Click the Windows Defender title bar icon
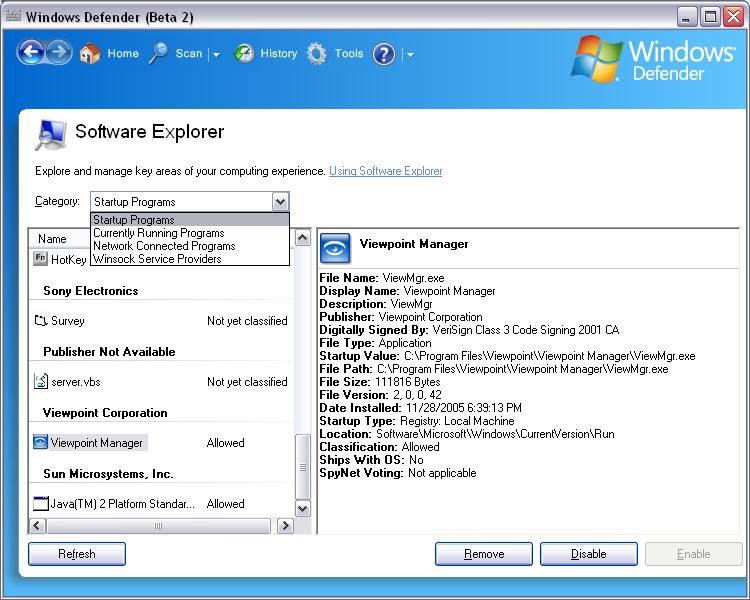Viewport: 750px width, 600px height. 13,16
